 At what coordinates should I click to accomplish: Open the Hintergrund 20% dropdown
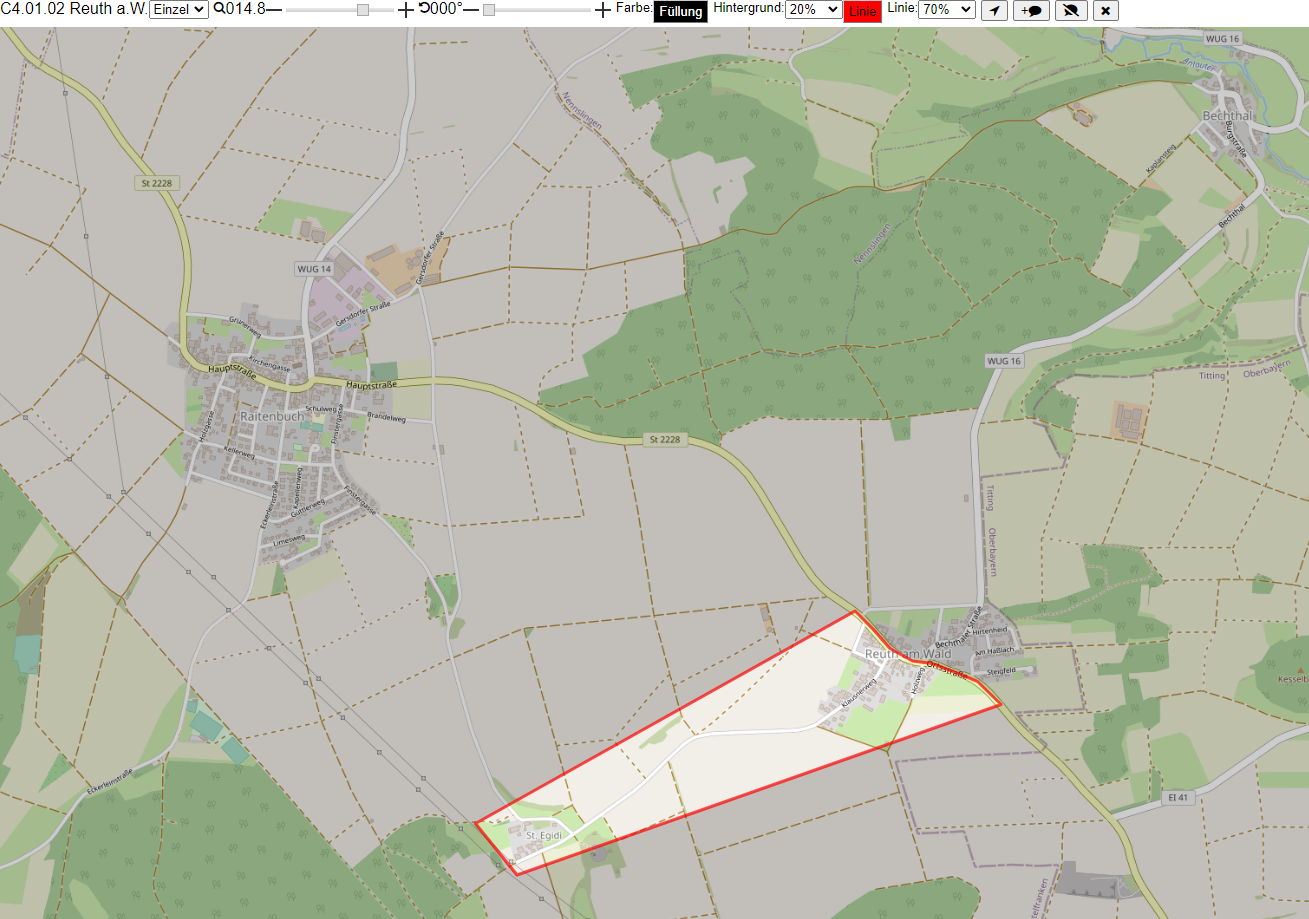point(813,9)
